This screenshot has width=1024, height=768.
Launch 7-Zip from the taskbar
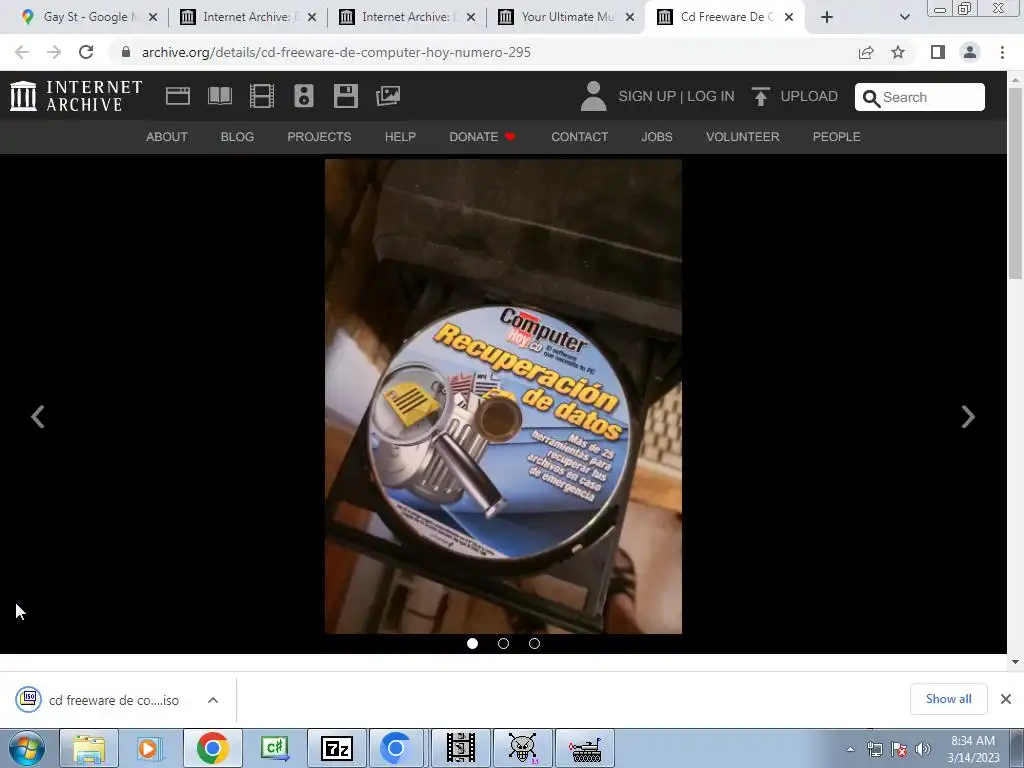[337, 748]
